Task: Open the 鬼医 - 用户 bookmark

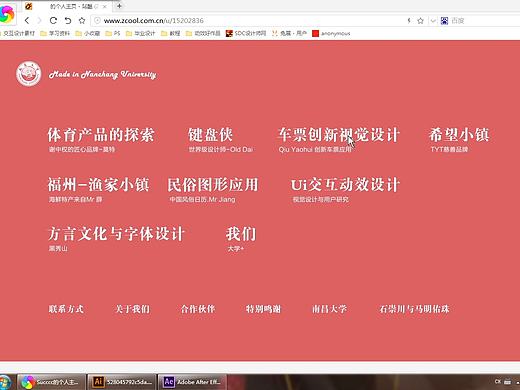Action: coord(289,33)
